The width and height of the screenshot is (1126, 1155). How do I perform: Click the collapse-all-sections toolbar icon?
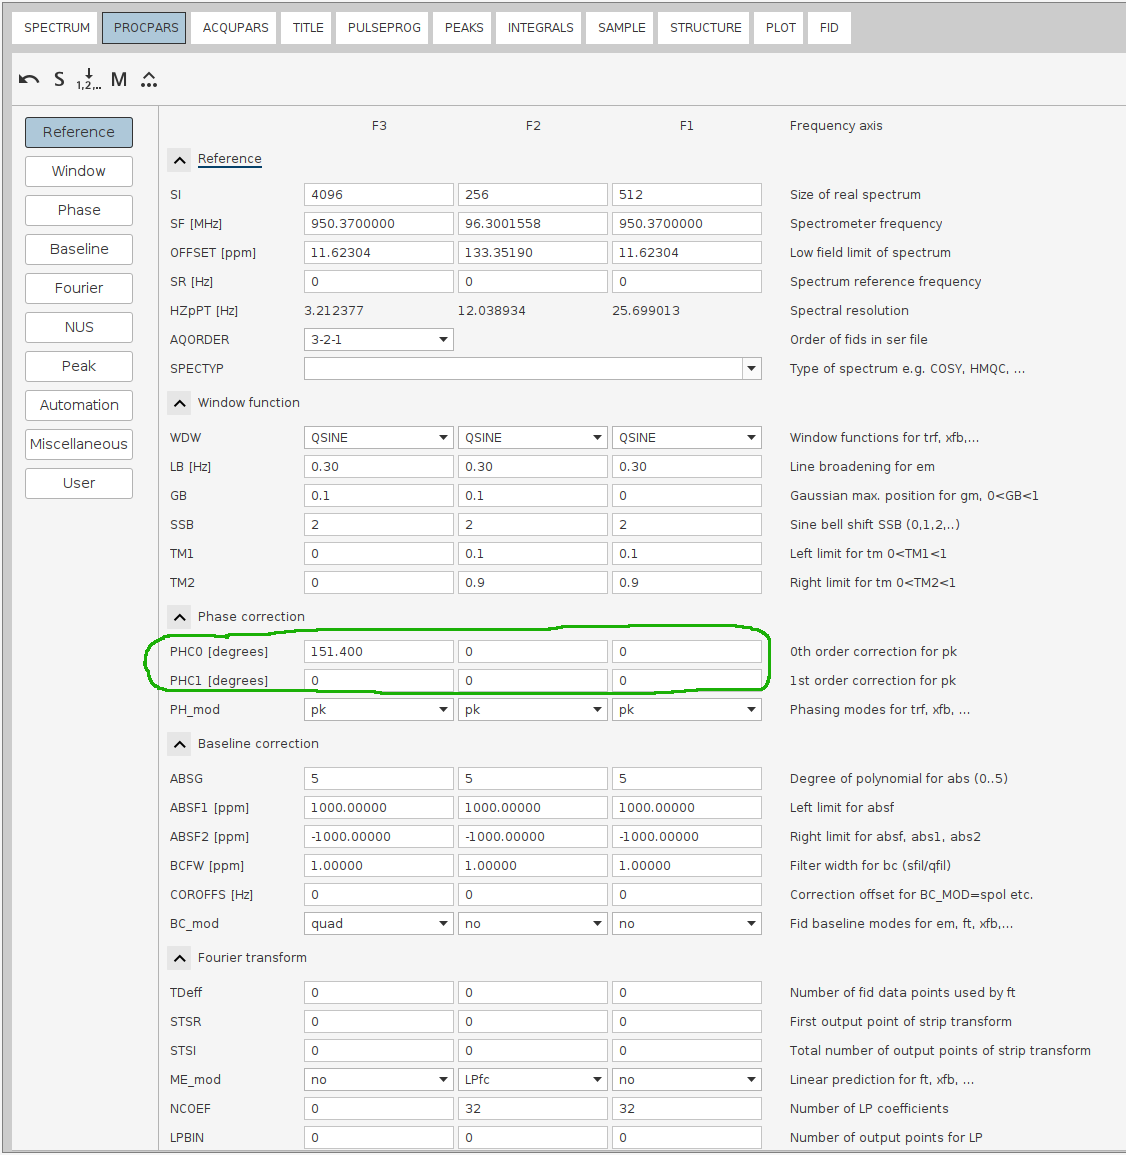click(148, 79)
